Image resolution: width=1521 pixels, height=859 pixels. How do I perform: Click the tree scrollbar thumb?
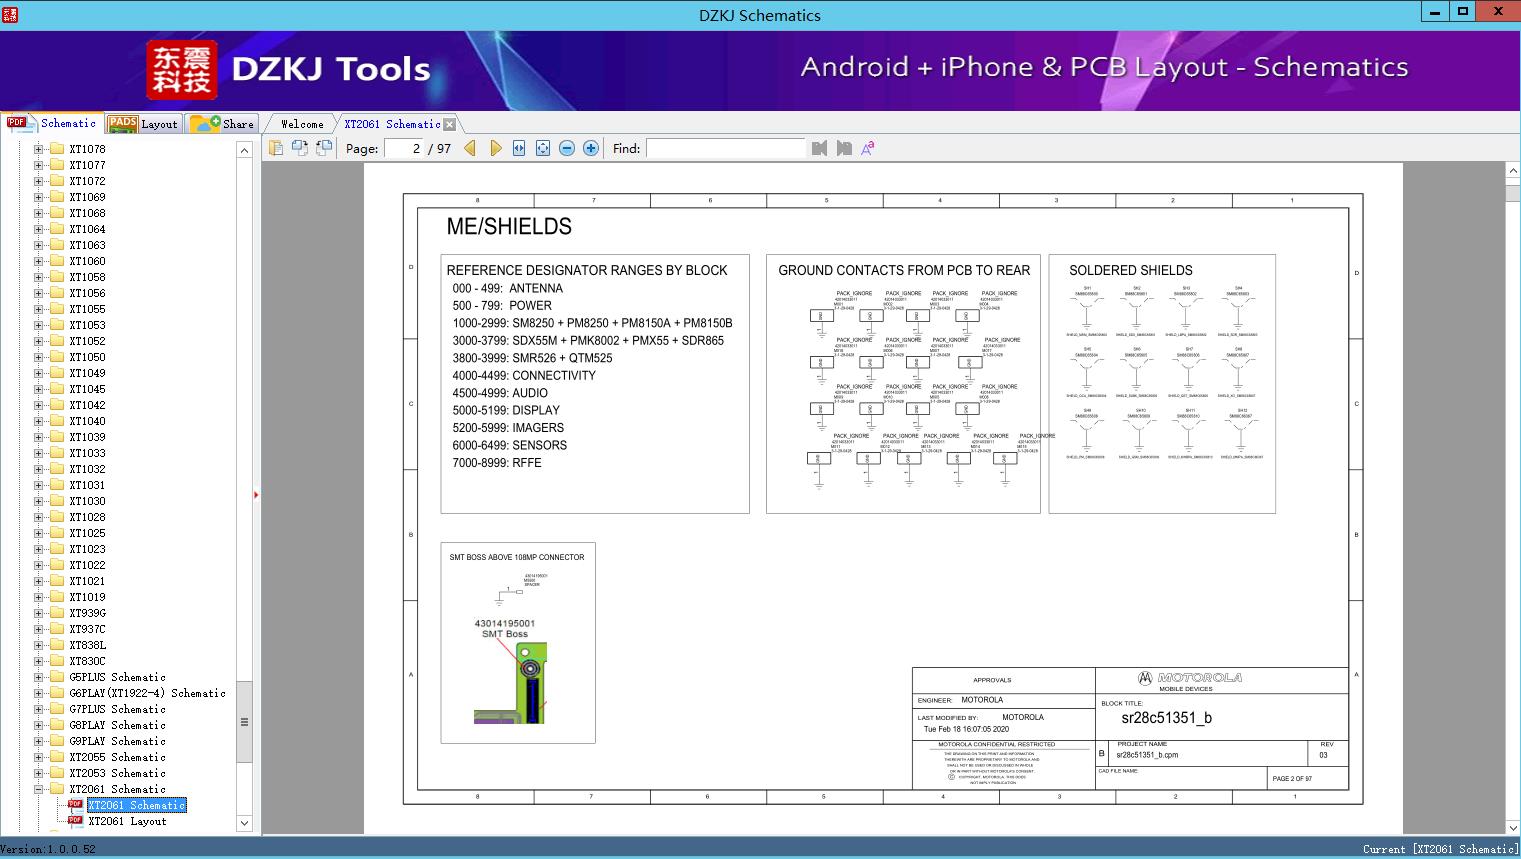coord(244,722)
